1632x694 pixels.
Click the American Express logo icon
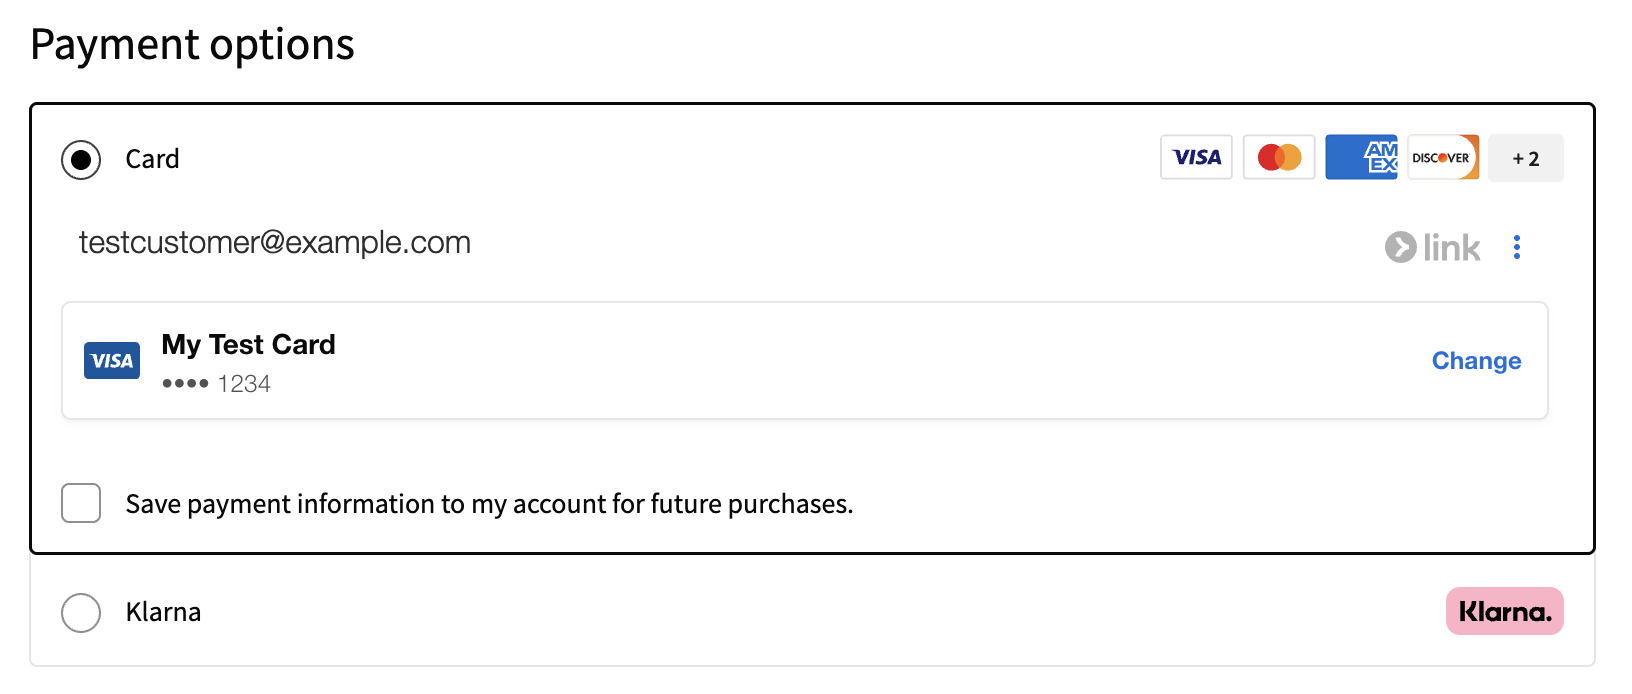coord(1361,158)
